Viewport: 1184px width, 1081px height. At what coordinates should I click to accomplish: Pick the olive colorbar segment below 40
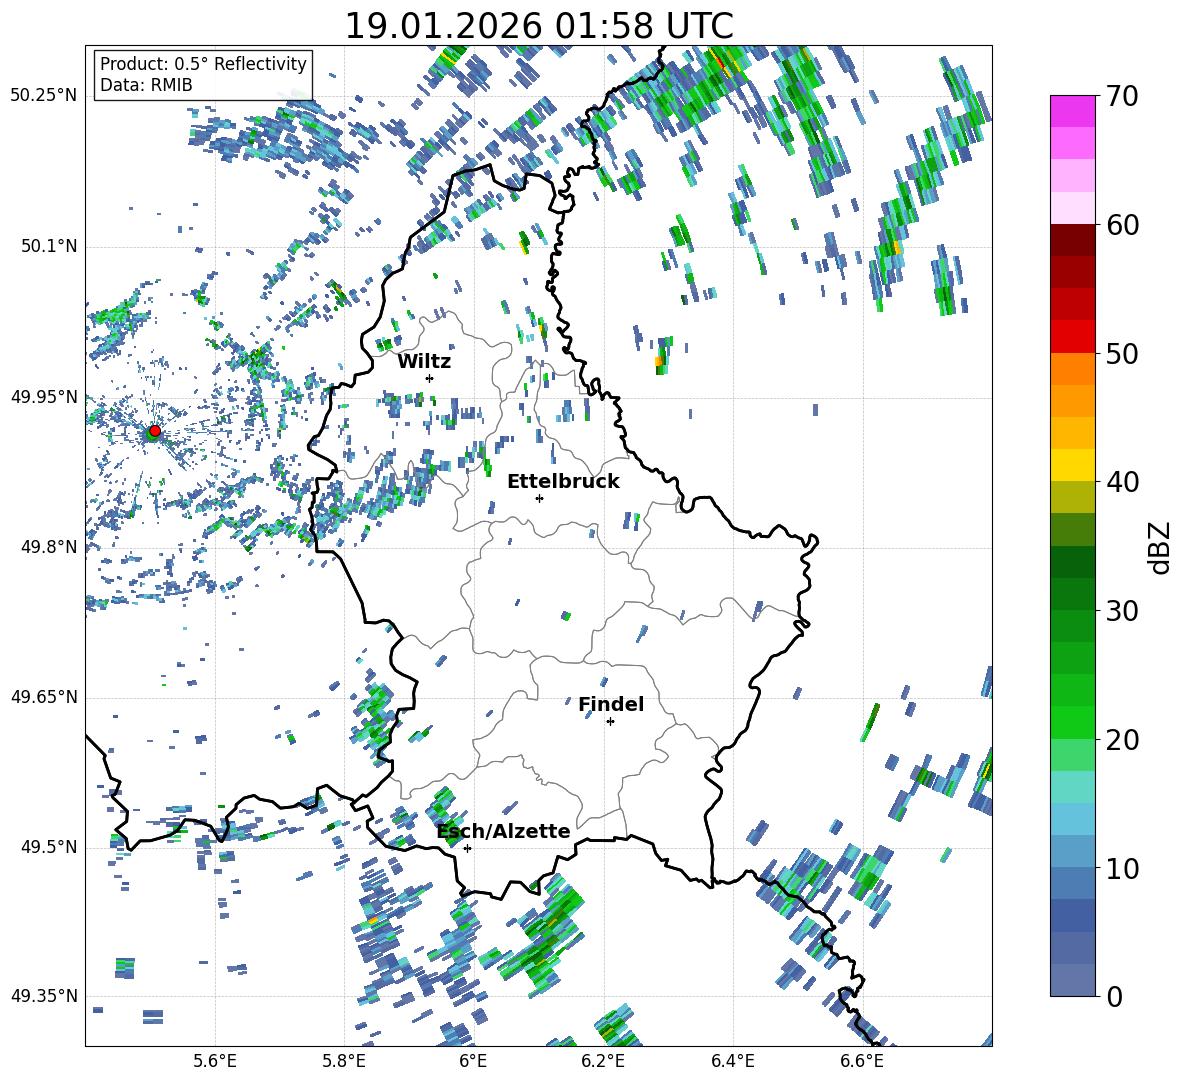[1072, 497]
